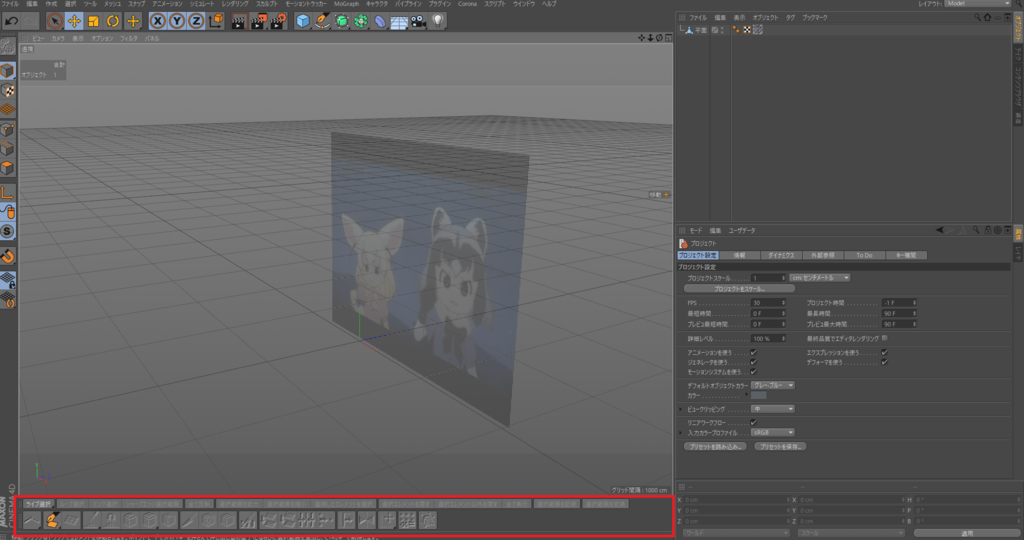Toggle モーションシステムを使う checkbox

click(x=754, y=372)
